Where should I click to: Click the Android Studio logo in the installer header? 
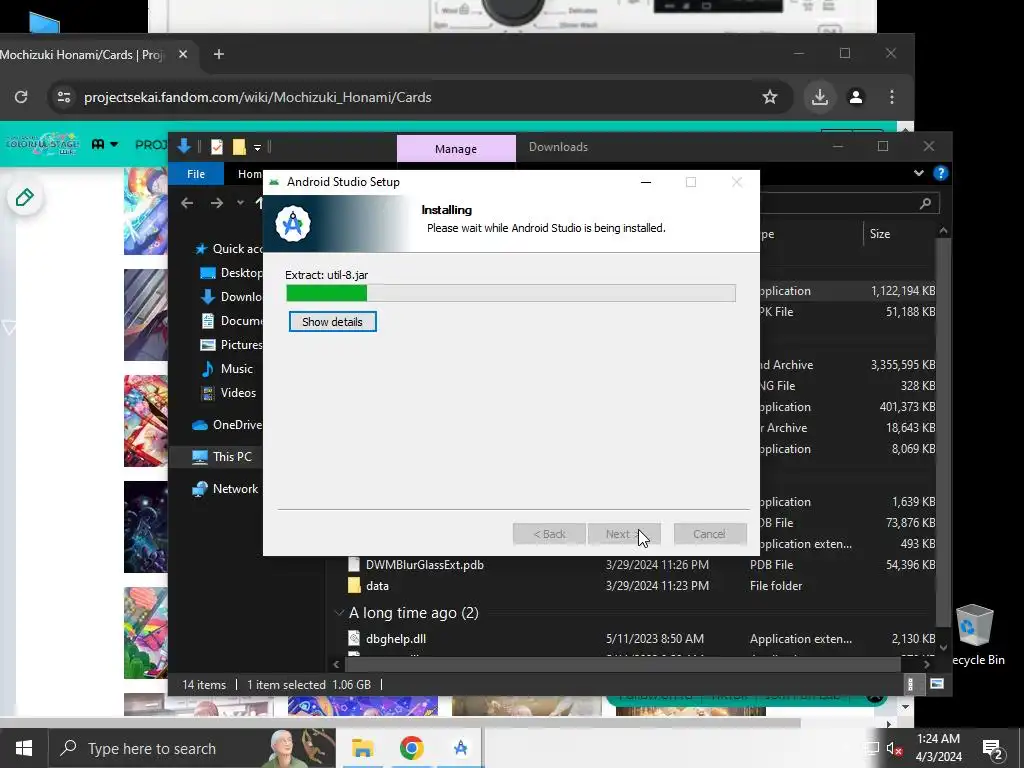point(293,224)
